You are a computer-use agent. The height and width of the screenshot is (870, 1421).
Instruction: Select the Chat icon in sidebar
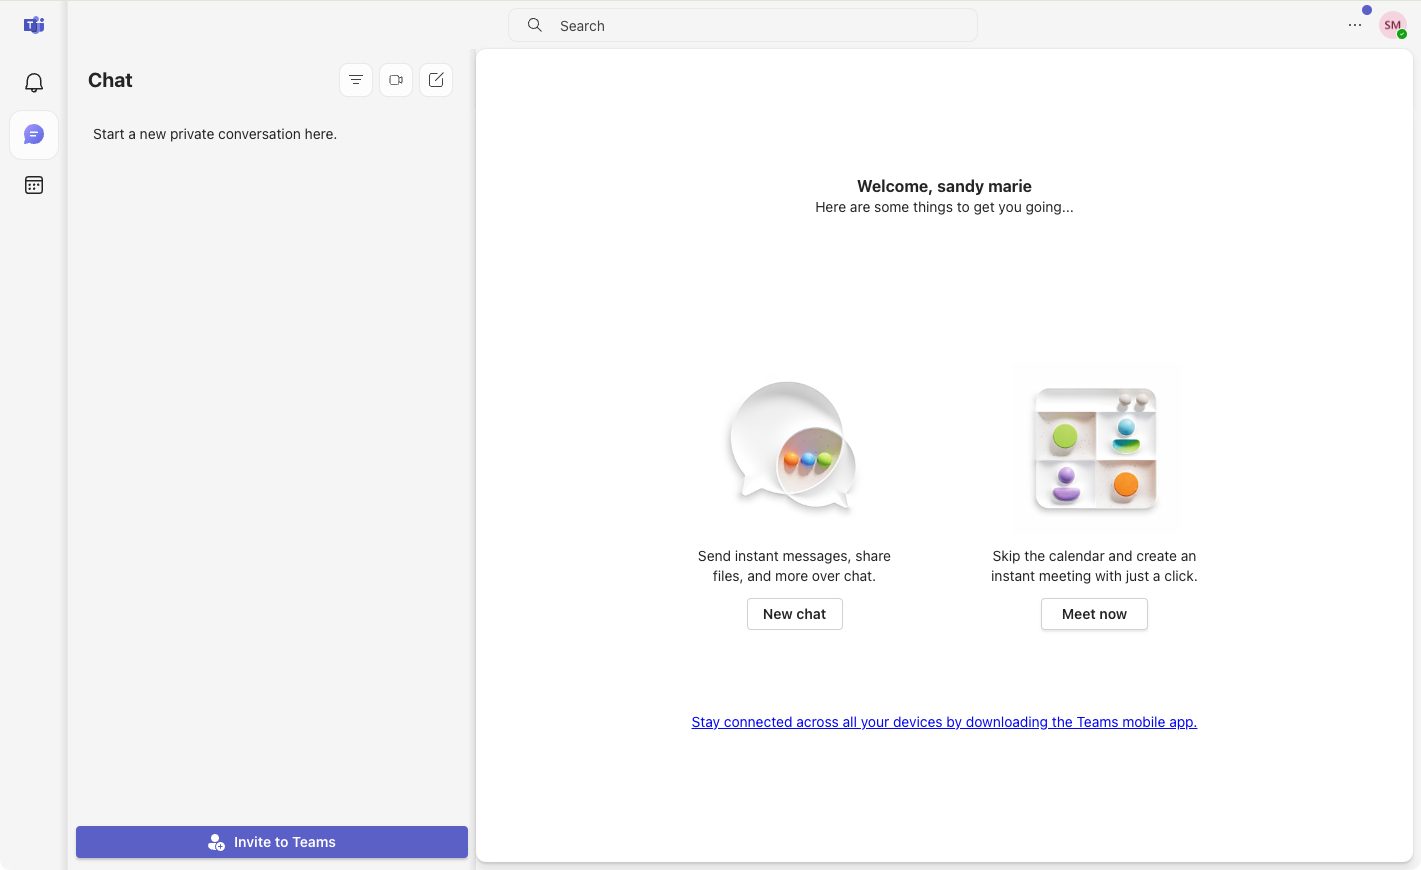click(34, 135)
